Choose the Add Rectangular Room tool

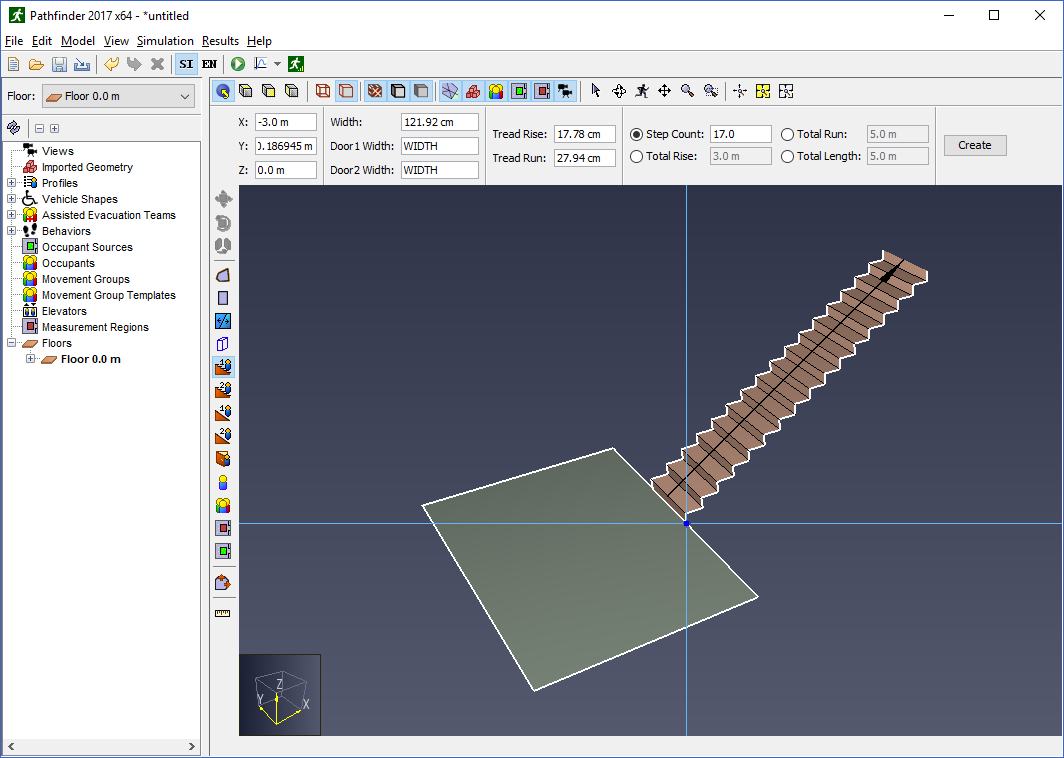coord(223,298)
